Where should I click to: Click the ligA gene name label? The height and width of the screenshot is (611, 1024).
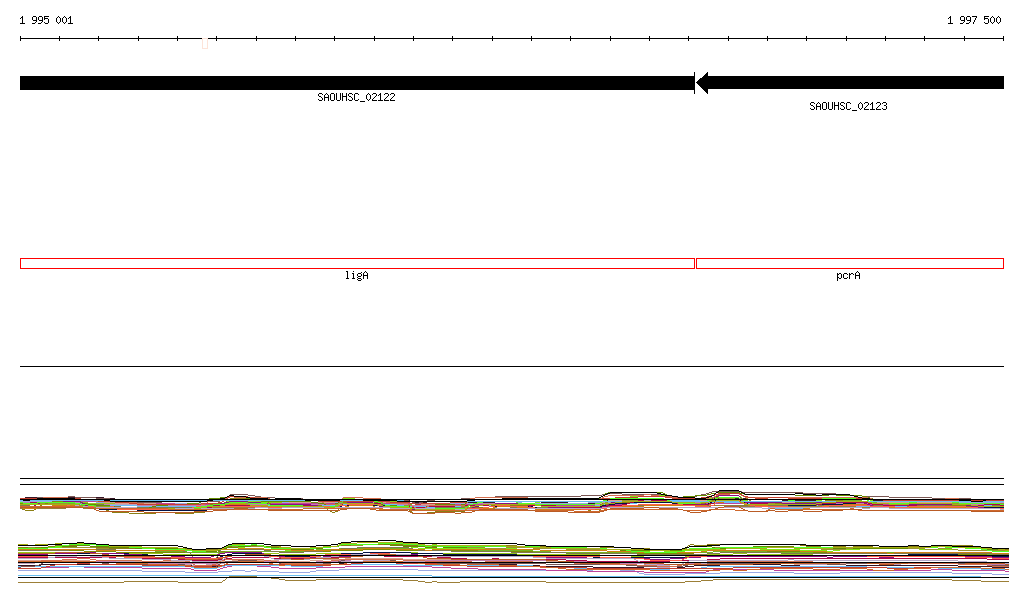click(x=357, y=275)
